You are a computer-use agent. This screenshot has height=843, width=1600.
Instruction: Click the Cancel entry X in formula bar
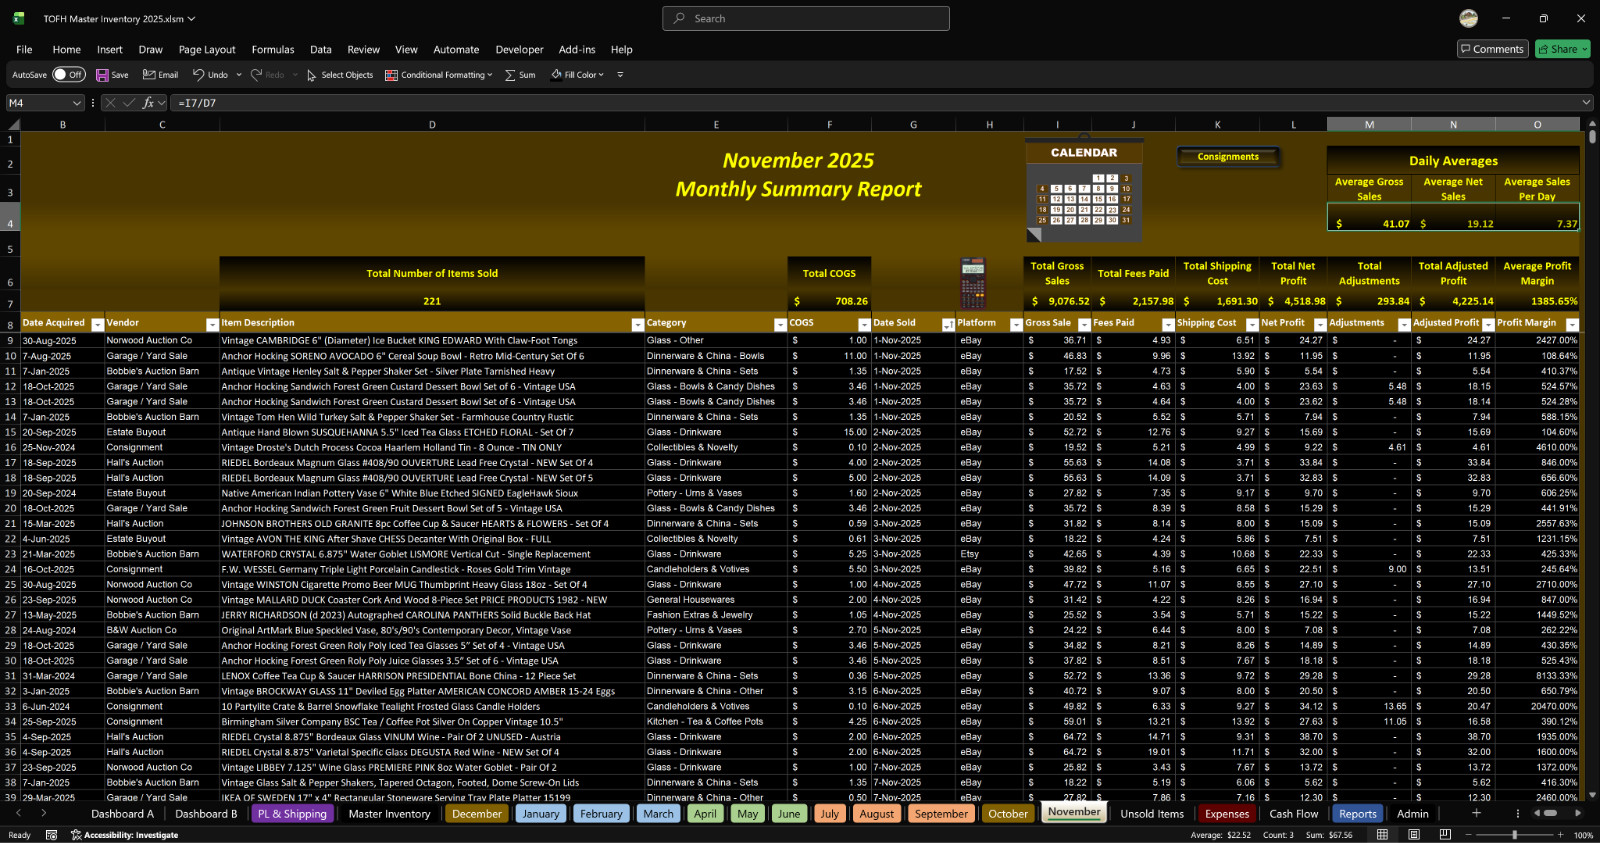[x=110, y=103]
